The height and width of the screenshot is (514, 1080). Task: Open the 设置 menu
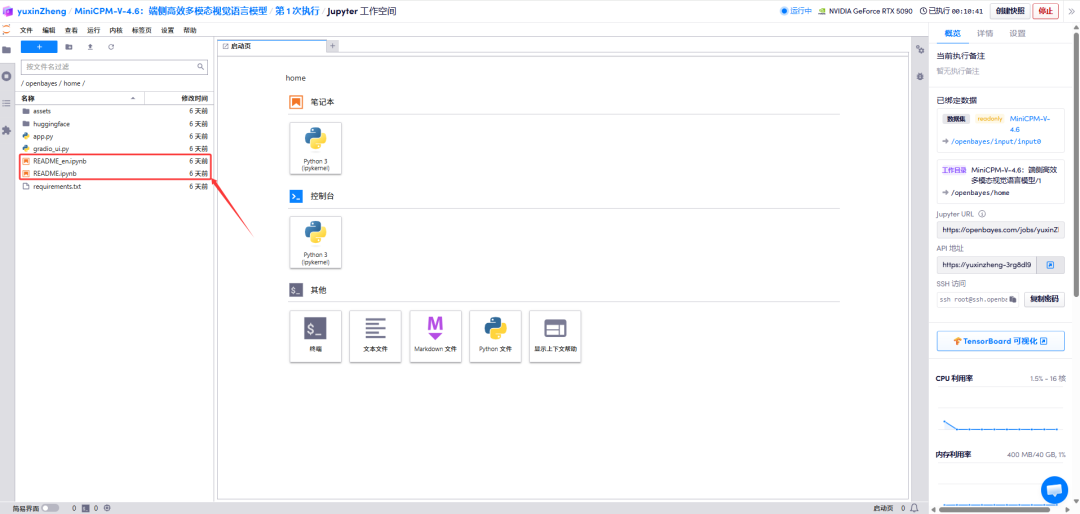(x=167, y=30)
